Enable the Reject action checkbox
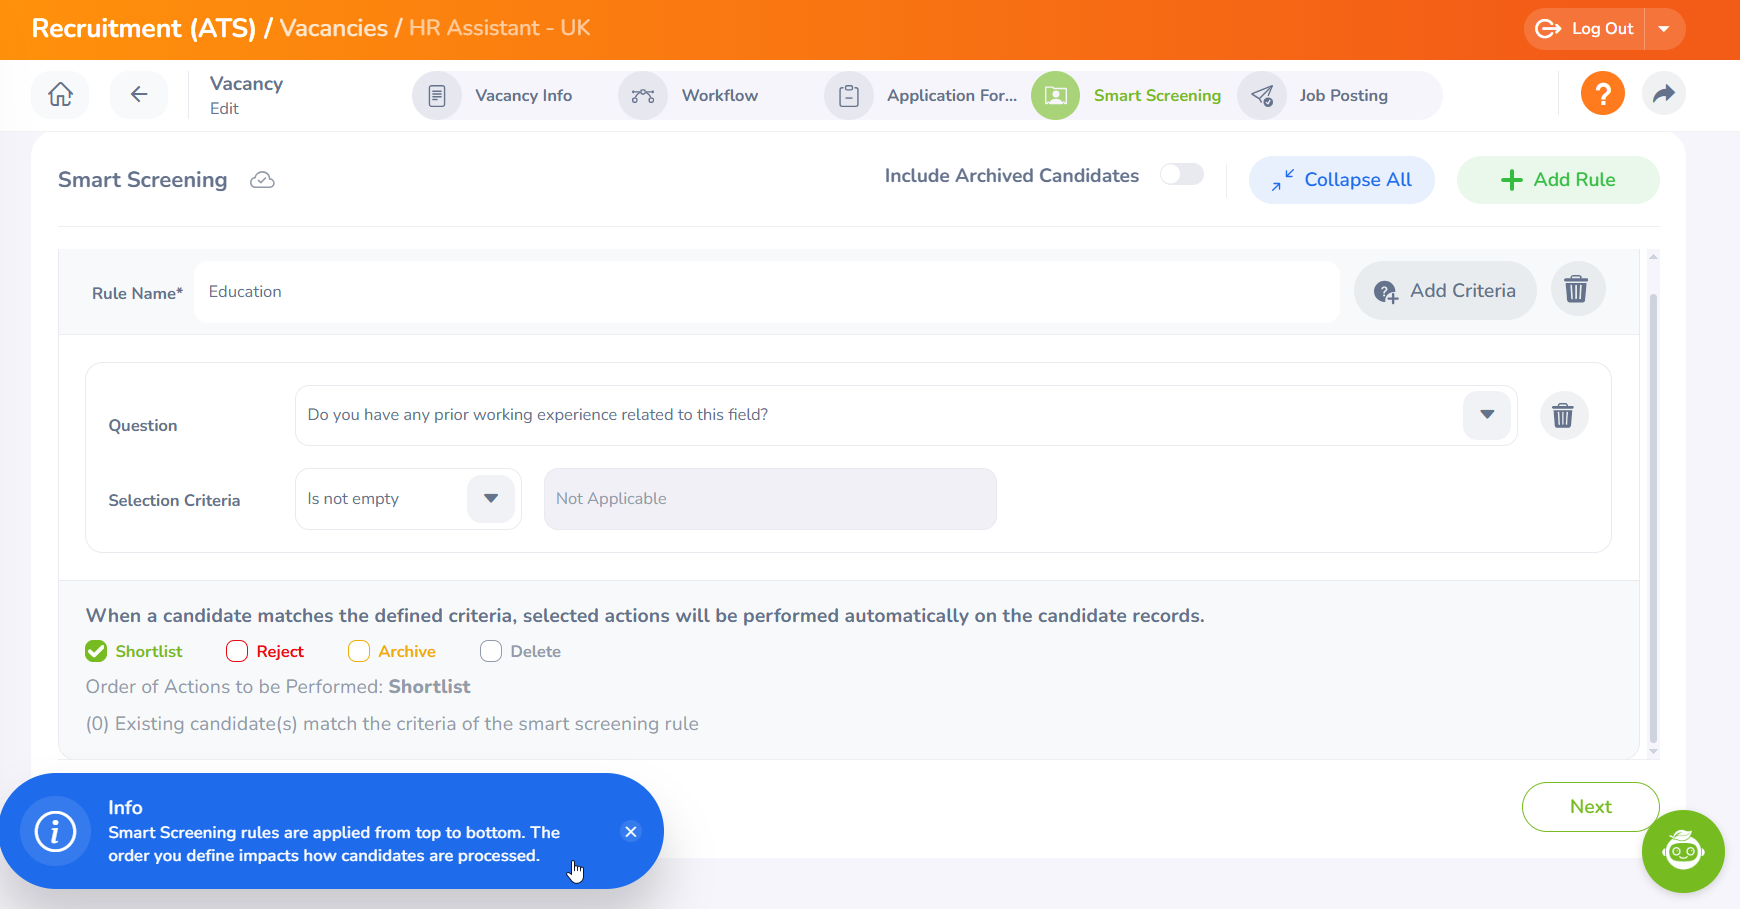Viewport: 1740px width, 909px height. coord(237,652)
